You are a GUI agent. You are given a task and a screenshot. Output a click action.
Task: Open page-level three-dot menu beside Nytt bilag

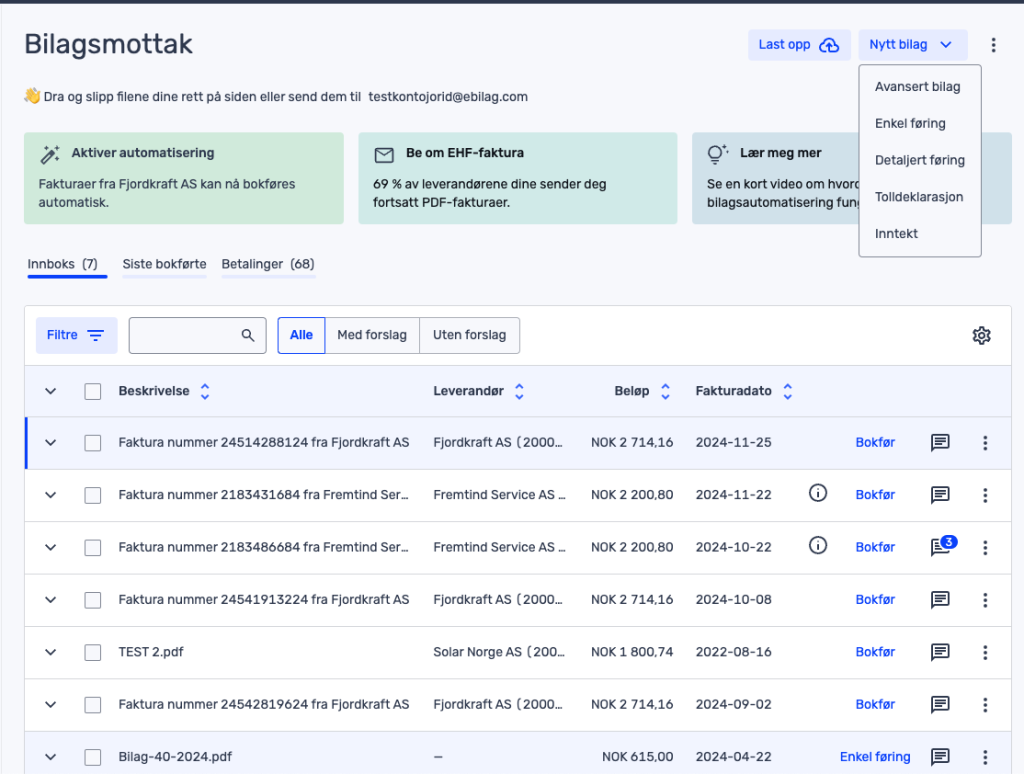click(993, 45)
